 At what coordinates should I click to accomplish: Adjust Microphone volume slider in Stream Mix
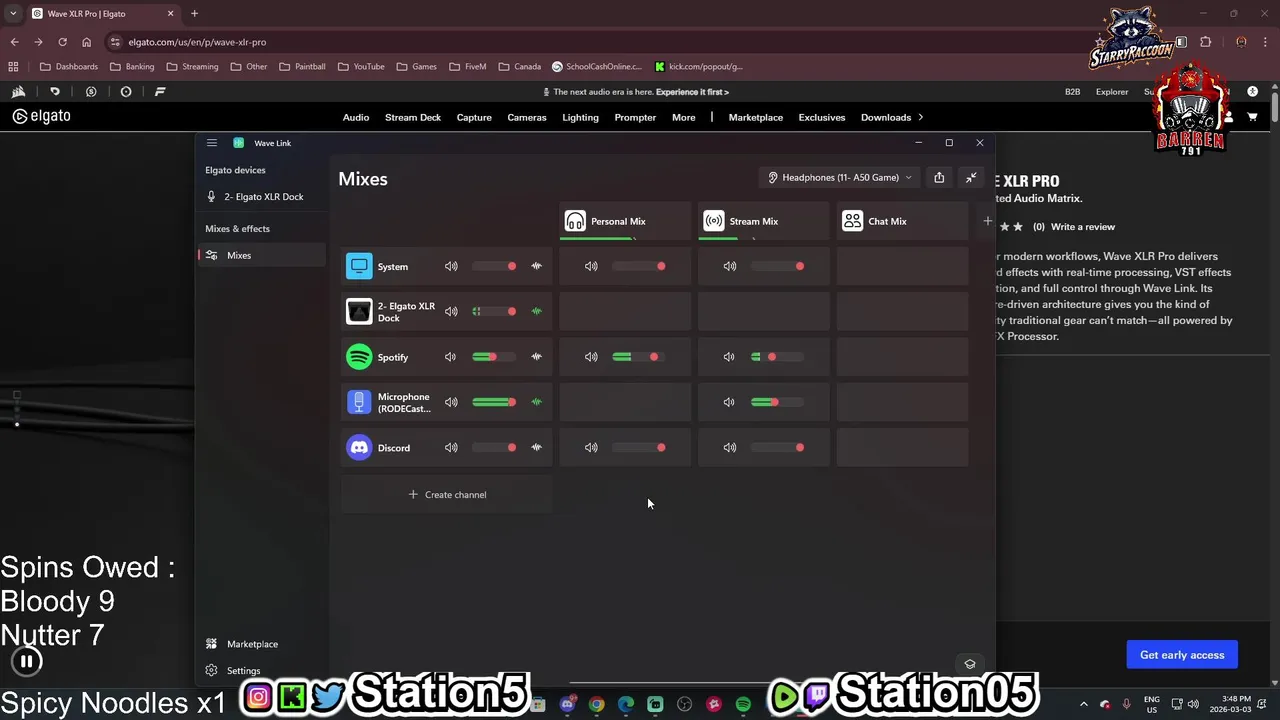point(778,402)
